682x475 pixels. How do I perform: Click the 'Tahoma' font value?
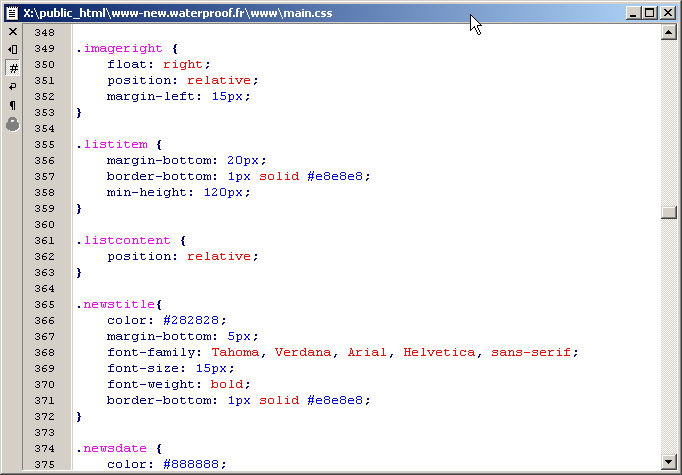click(235, 352)
